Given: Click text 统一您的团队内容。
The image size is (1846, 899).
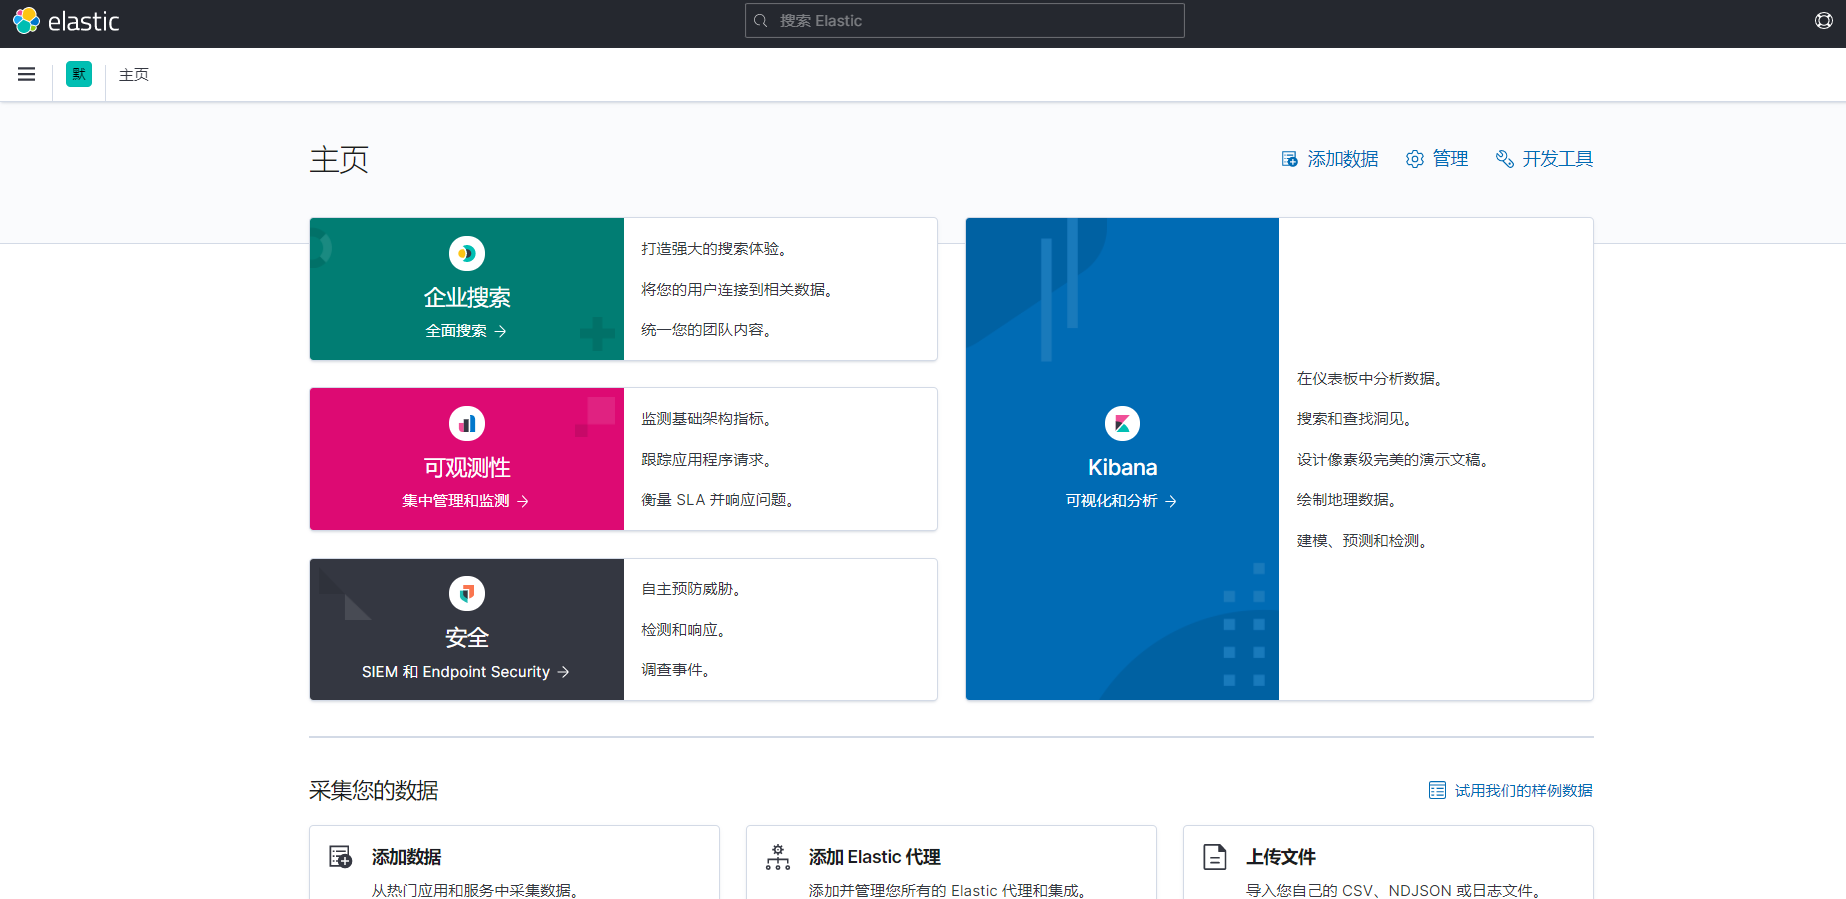Looking at the screenshot, I should coord(709,330).
